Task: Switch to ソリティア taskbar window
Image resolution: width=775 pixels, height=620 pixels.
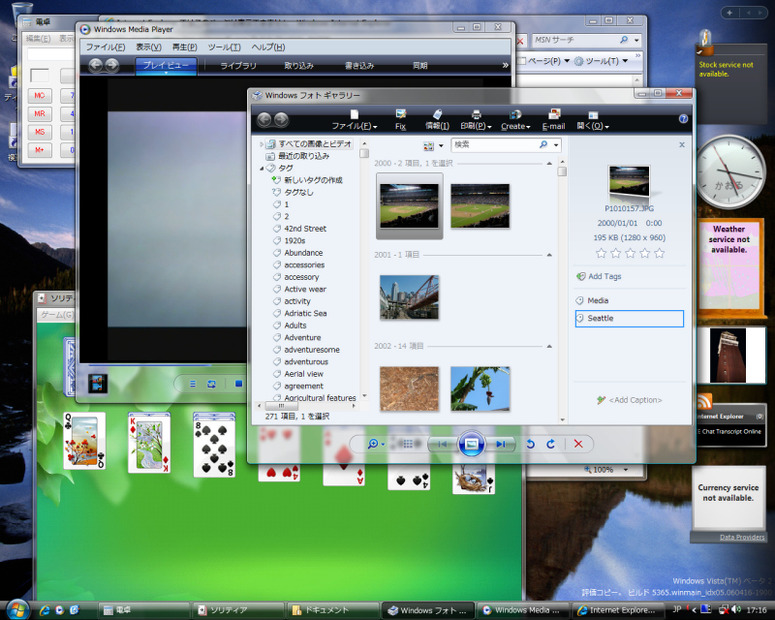Action: click(238, 610)
